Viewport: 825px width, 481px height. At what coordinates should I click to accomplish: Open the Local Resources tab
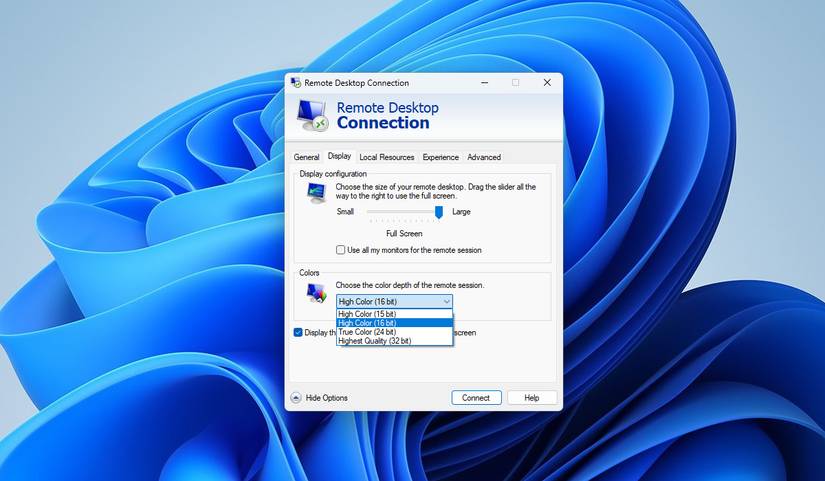coord(387,157)
